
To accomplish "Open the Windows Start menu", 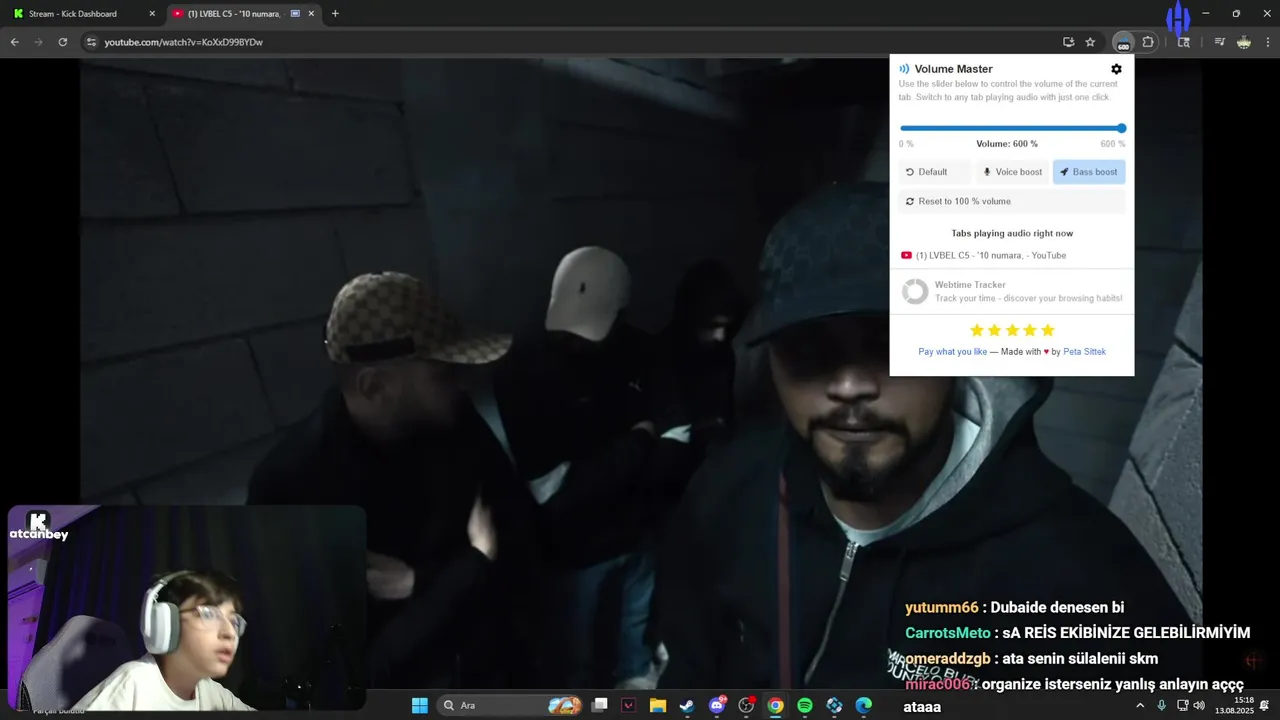I will point(420,705).
